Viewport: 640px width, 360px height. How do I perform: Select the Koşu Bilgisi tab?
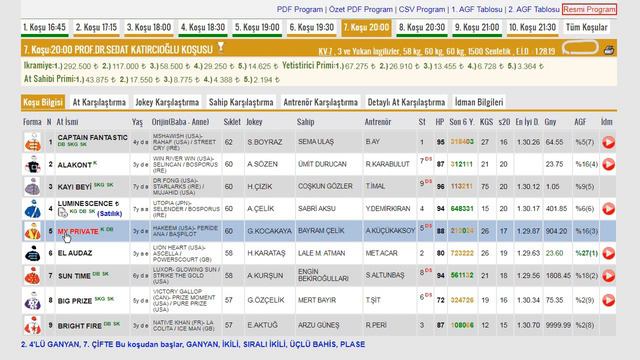coord(43,102)
